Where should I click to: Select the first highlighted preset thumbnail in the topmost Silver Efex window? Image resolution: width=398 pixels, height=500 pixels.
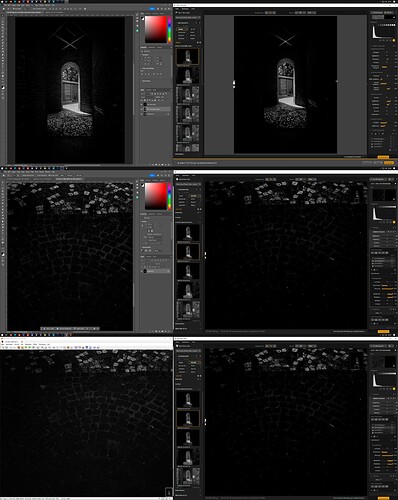(188, 56)
